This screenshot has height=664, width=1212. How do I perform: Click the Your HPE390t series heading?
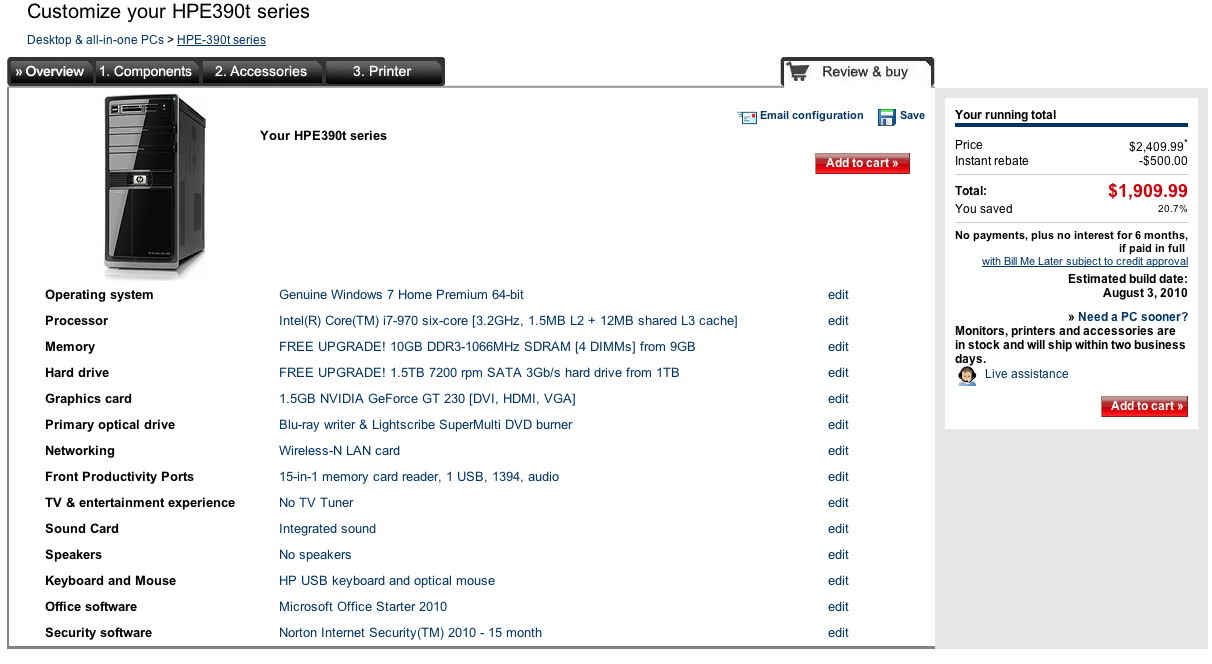pos(323,136)
